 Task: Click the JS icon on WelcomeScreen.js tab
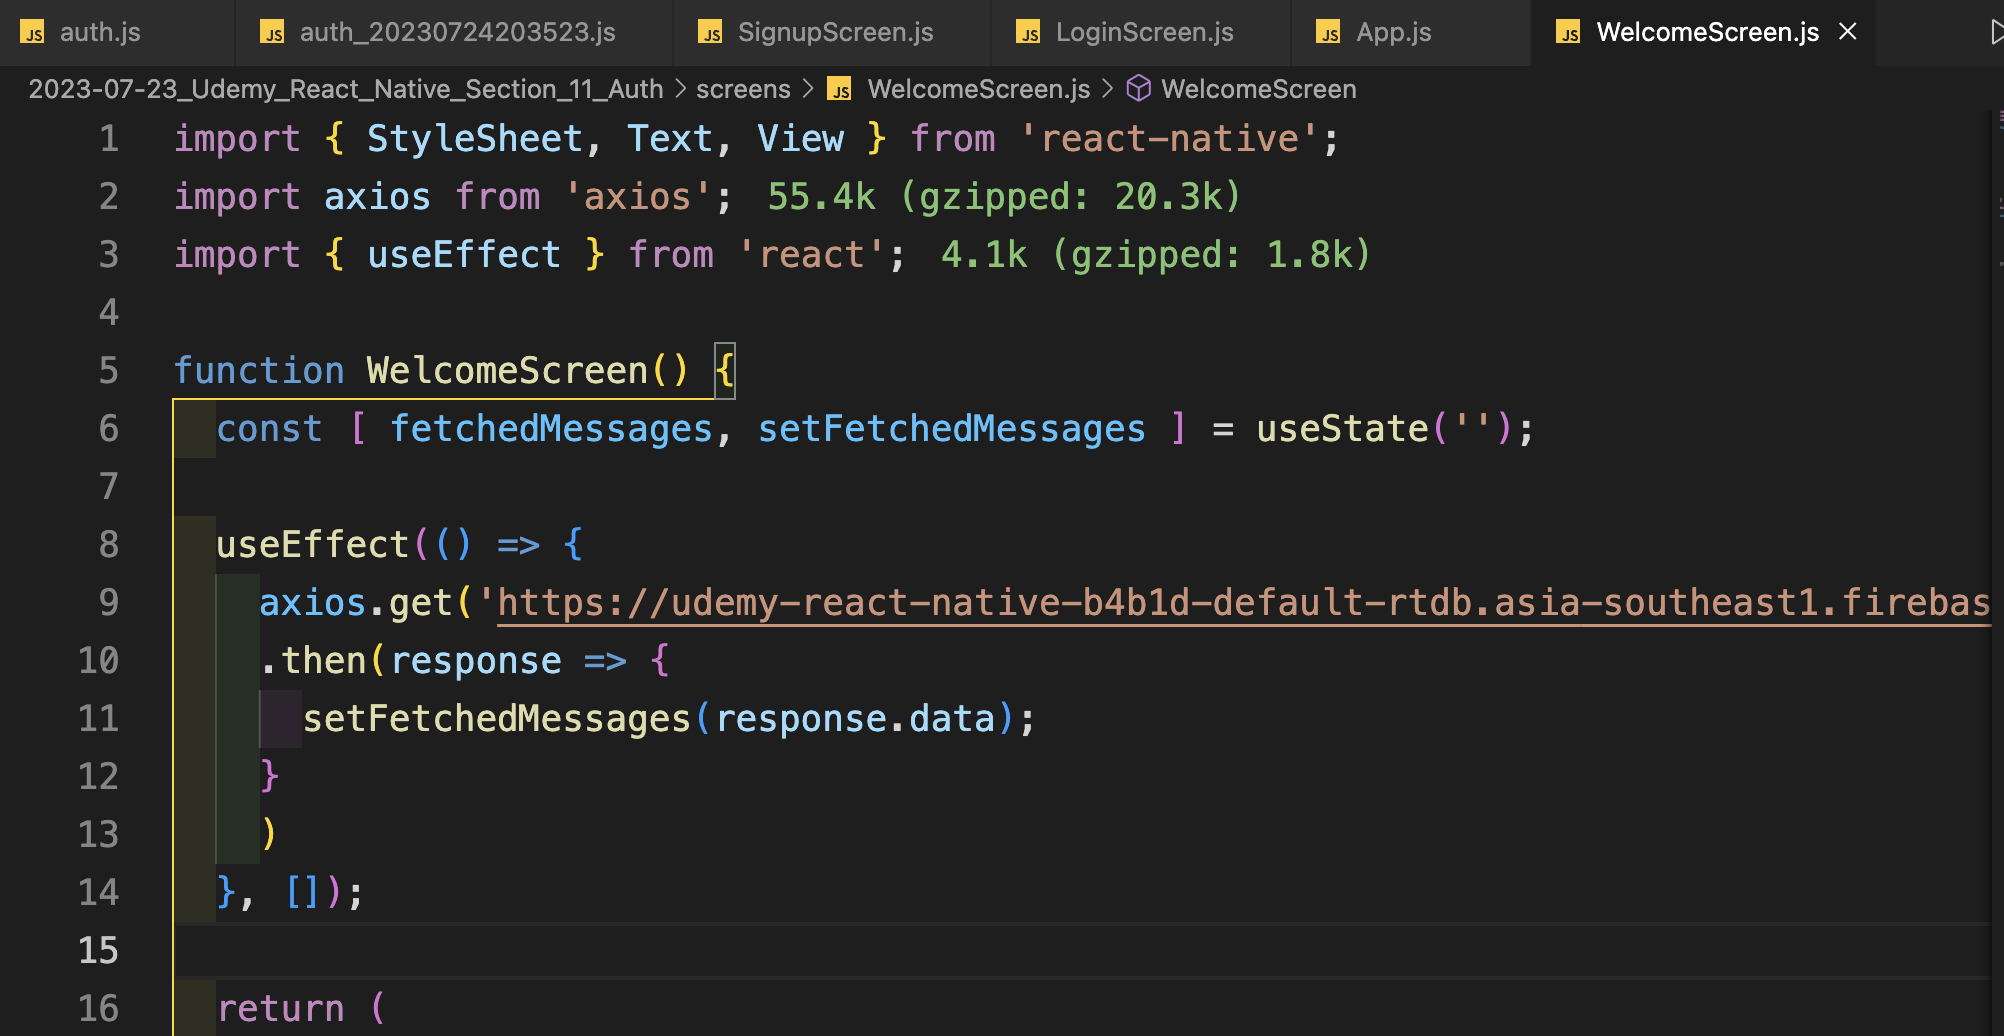pyautogui.click(x=1569, y=33)
